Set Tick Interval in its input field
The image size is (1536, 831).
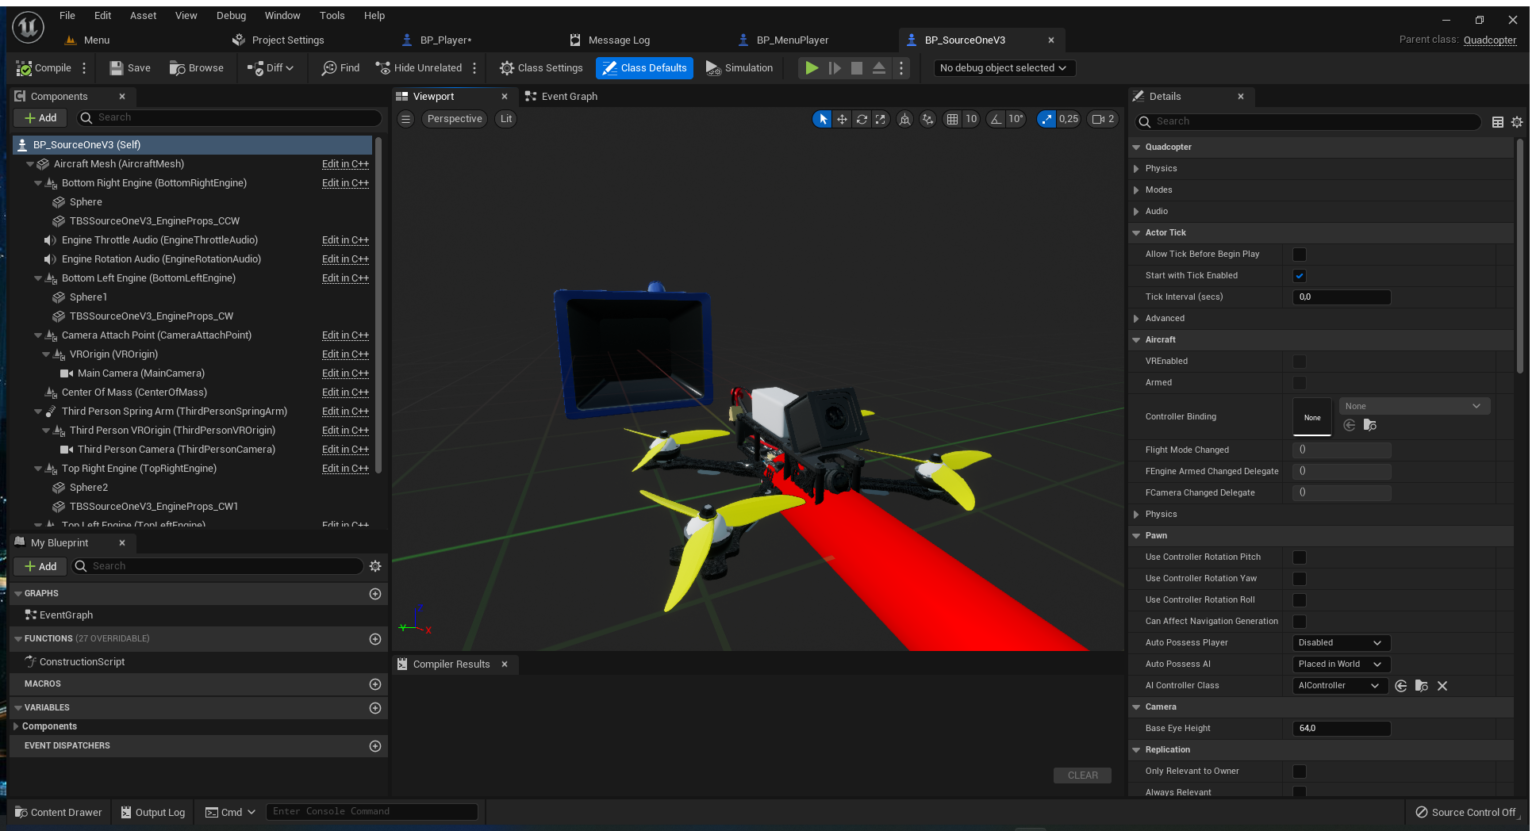(x=1341, y=296)
